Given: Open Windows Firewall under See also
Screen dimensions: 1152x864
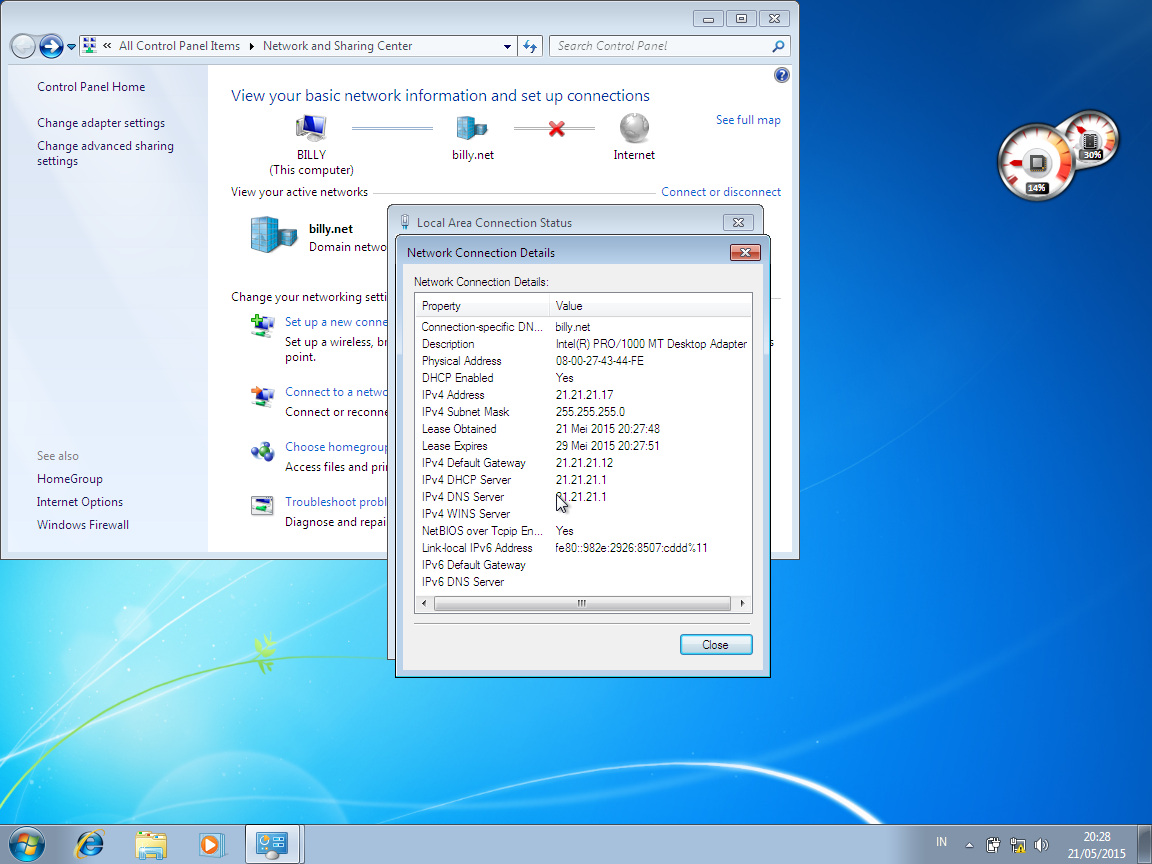Looking at the screenshot, I should (x=83, y=525).
